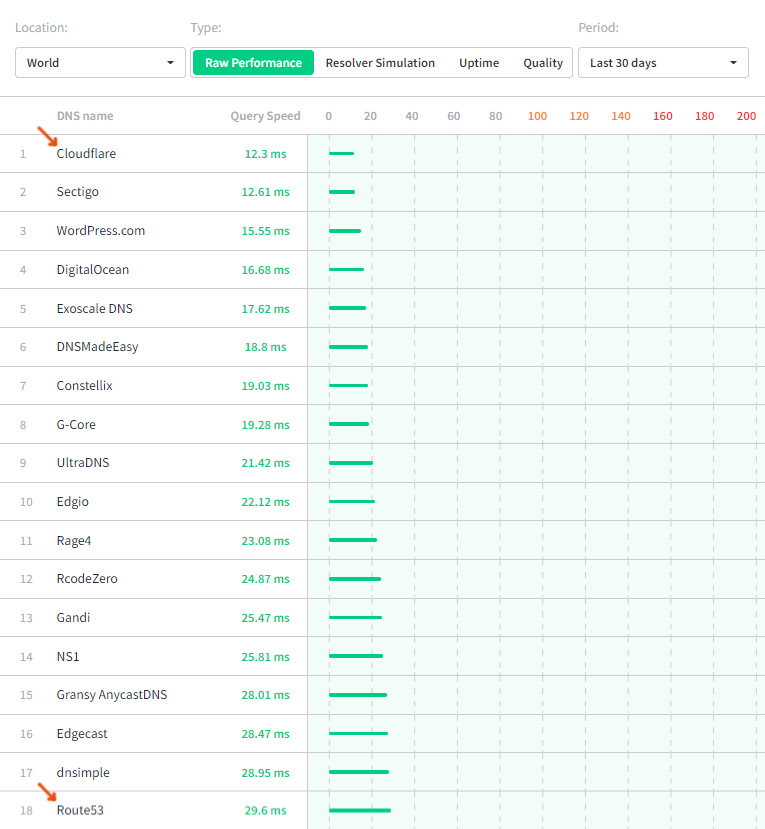Click the dnsimple row name
The height and width of the screenshot is (829, 765).
coord(83,772)
